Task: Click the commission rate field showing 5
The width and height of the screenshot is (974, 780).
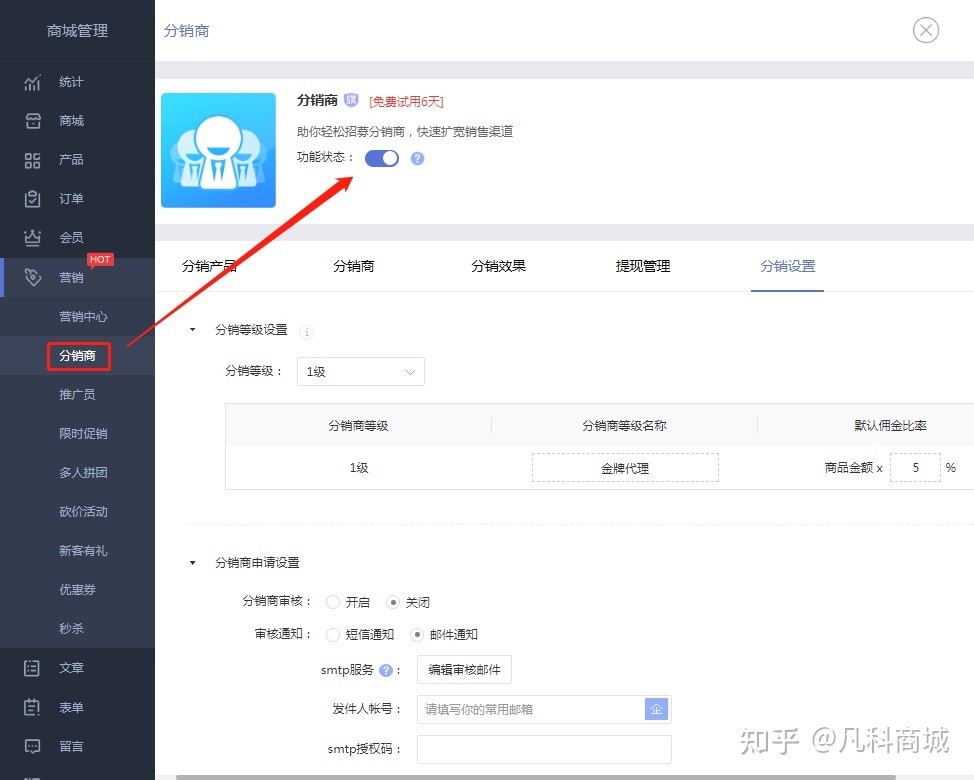Action: [916, 468]
